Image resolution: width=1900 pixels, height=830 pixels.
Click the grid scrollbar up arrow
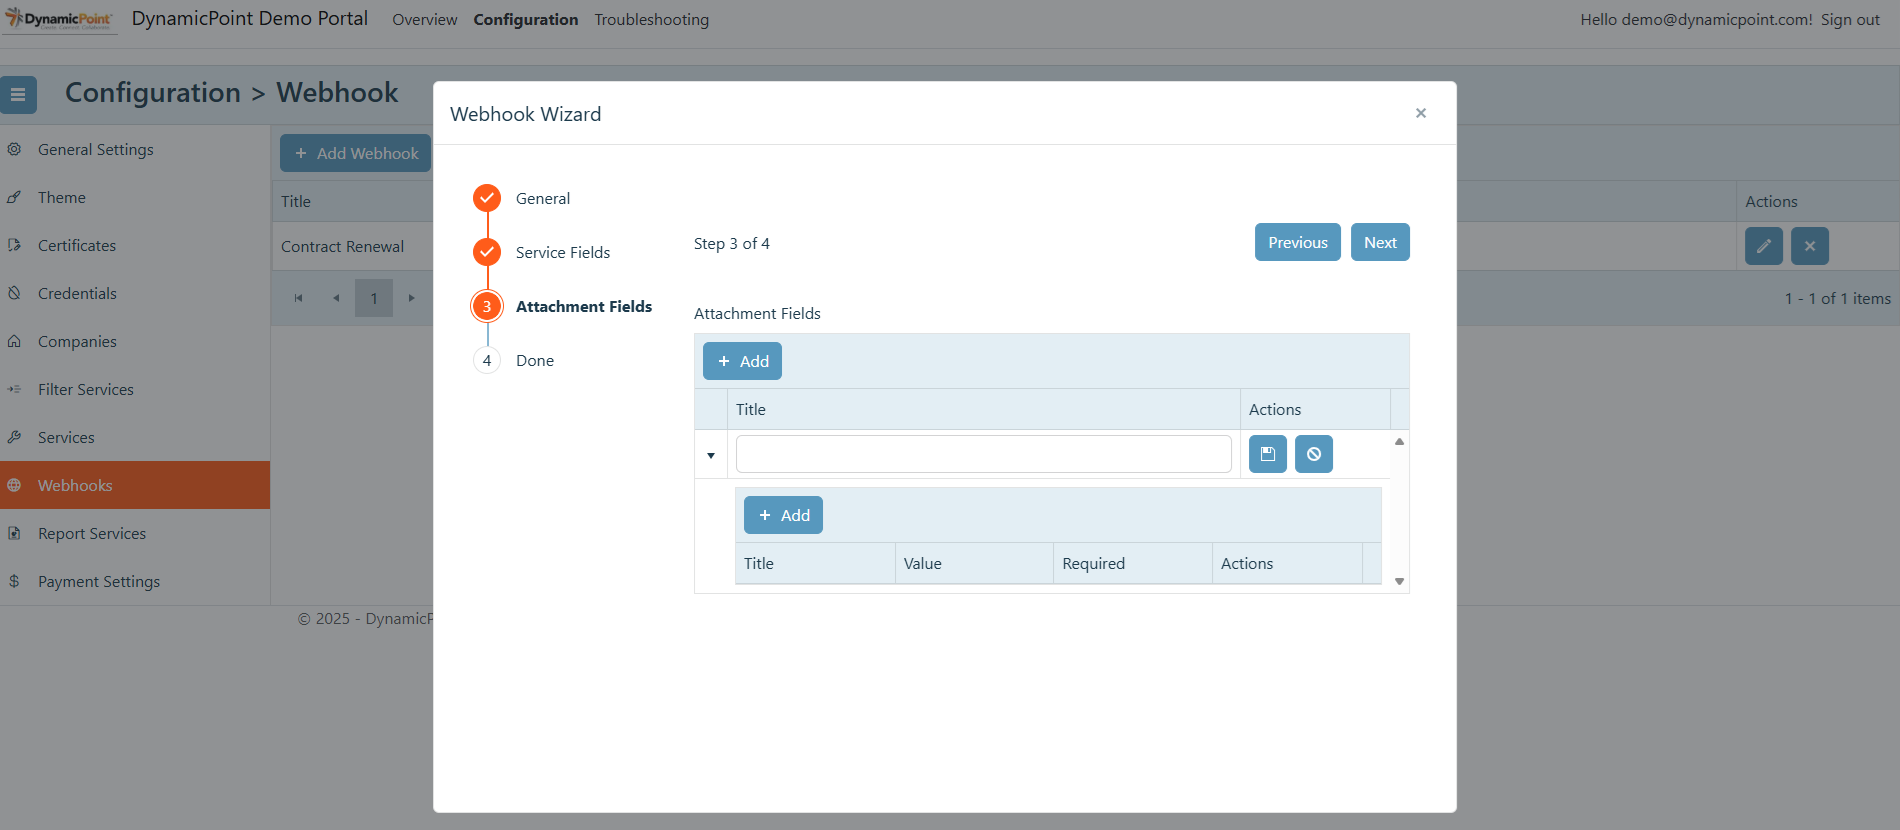[x=1400, y=441]
